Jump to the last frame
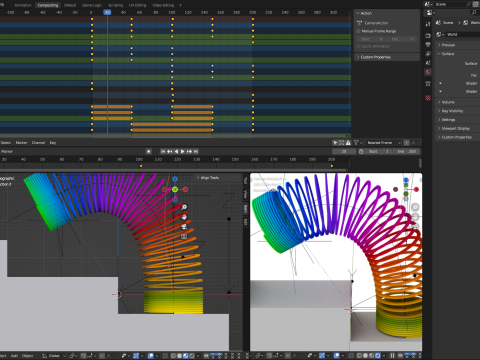 click(x=196, y=151)
